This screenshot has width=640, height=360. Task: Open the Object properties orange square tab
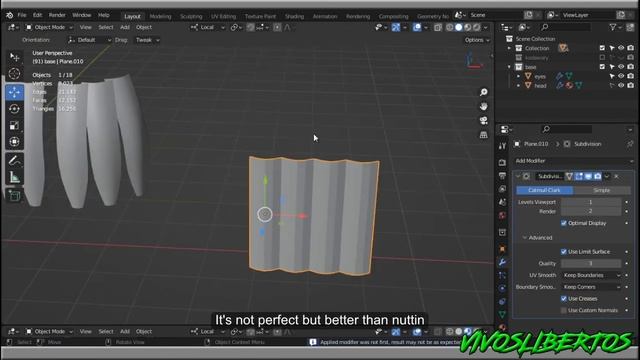[x=502, y=249]
